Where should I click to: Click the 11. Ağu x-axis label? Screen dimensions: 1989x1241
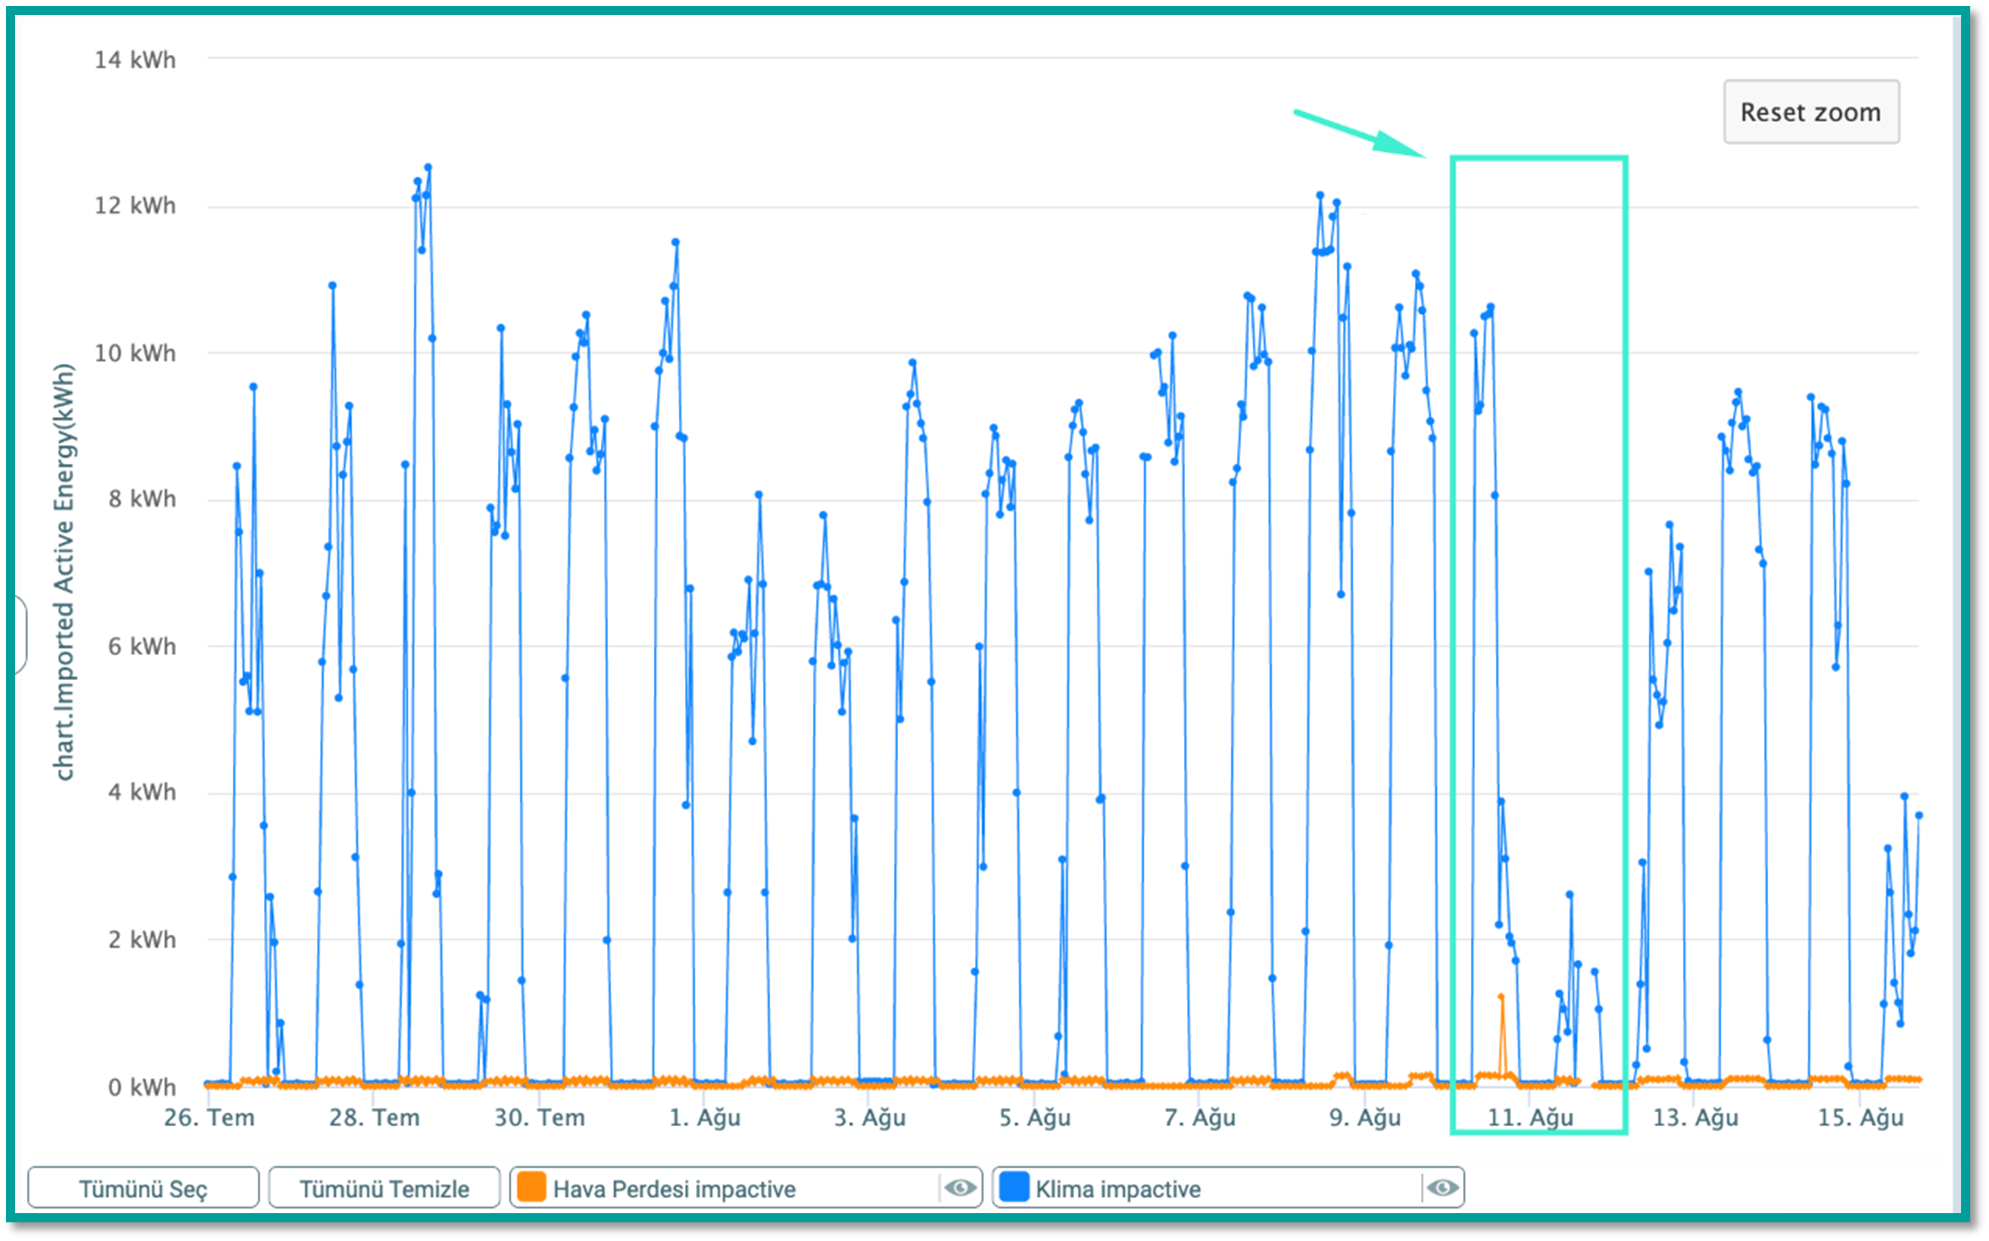(1530, 1117)
